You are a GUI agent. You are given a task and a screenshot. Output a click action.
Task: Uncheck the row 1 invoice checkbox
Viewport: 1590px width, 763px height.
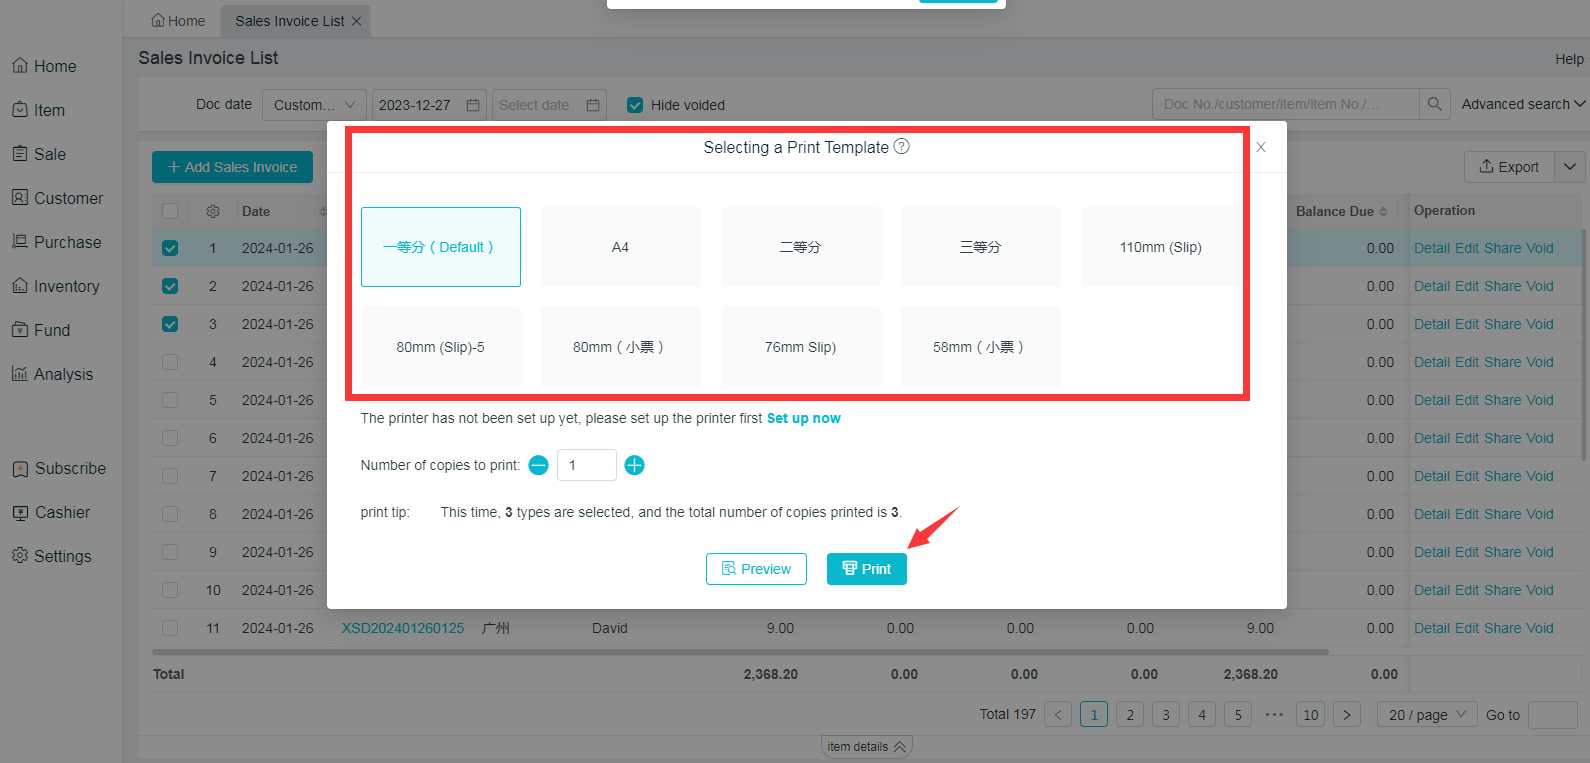[170, 248]
